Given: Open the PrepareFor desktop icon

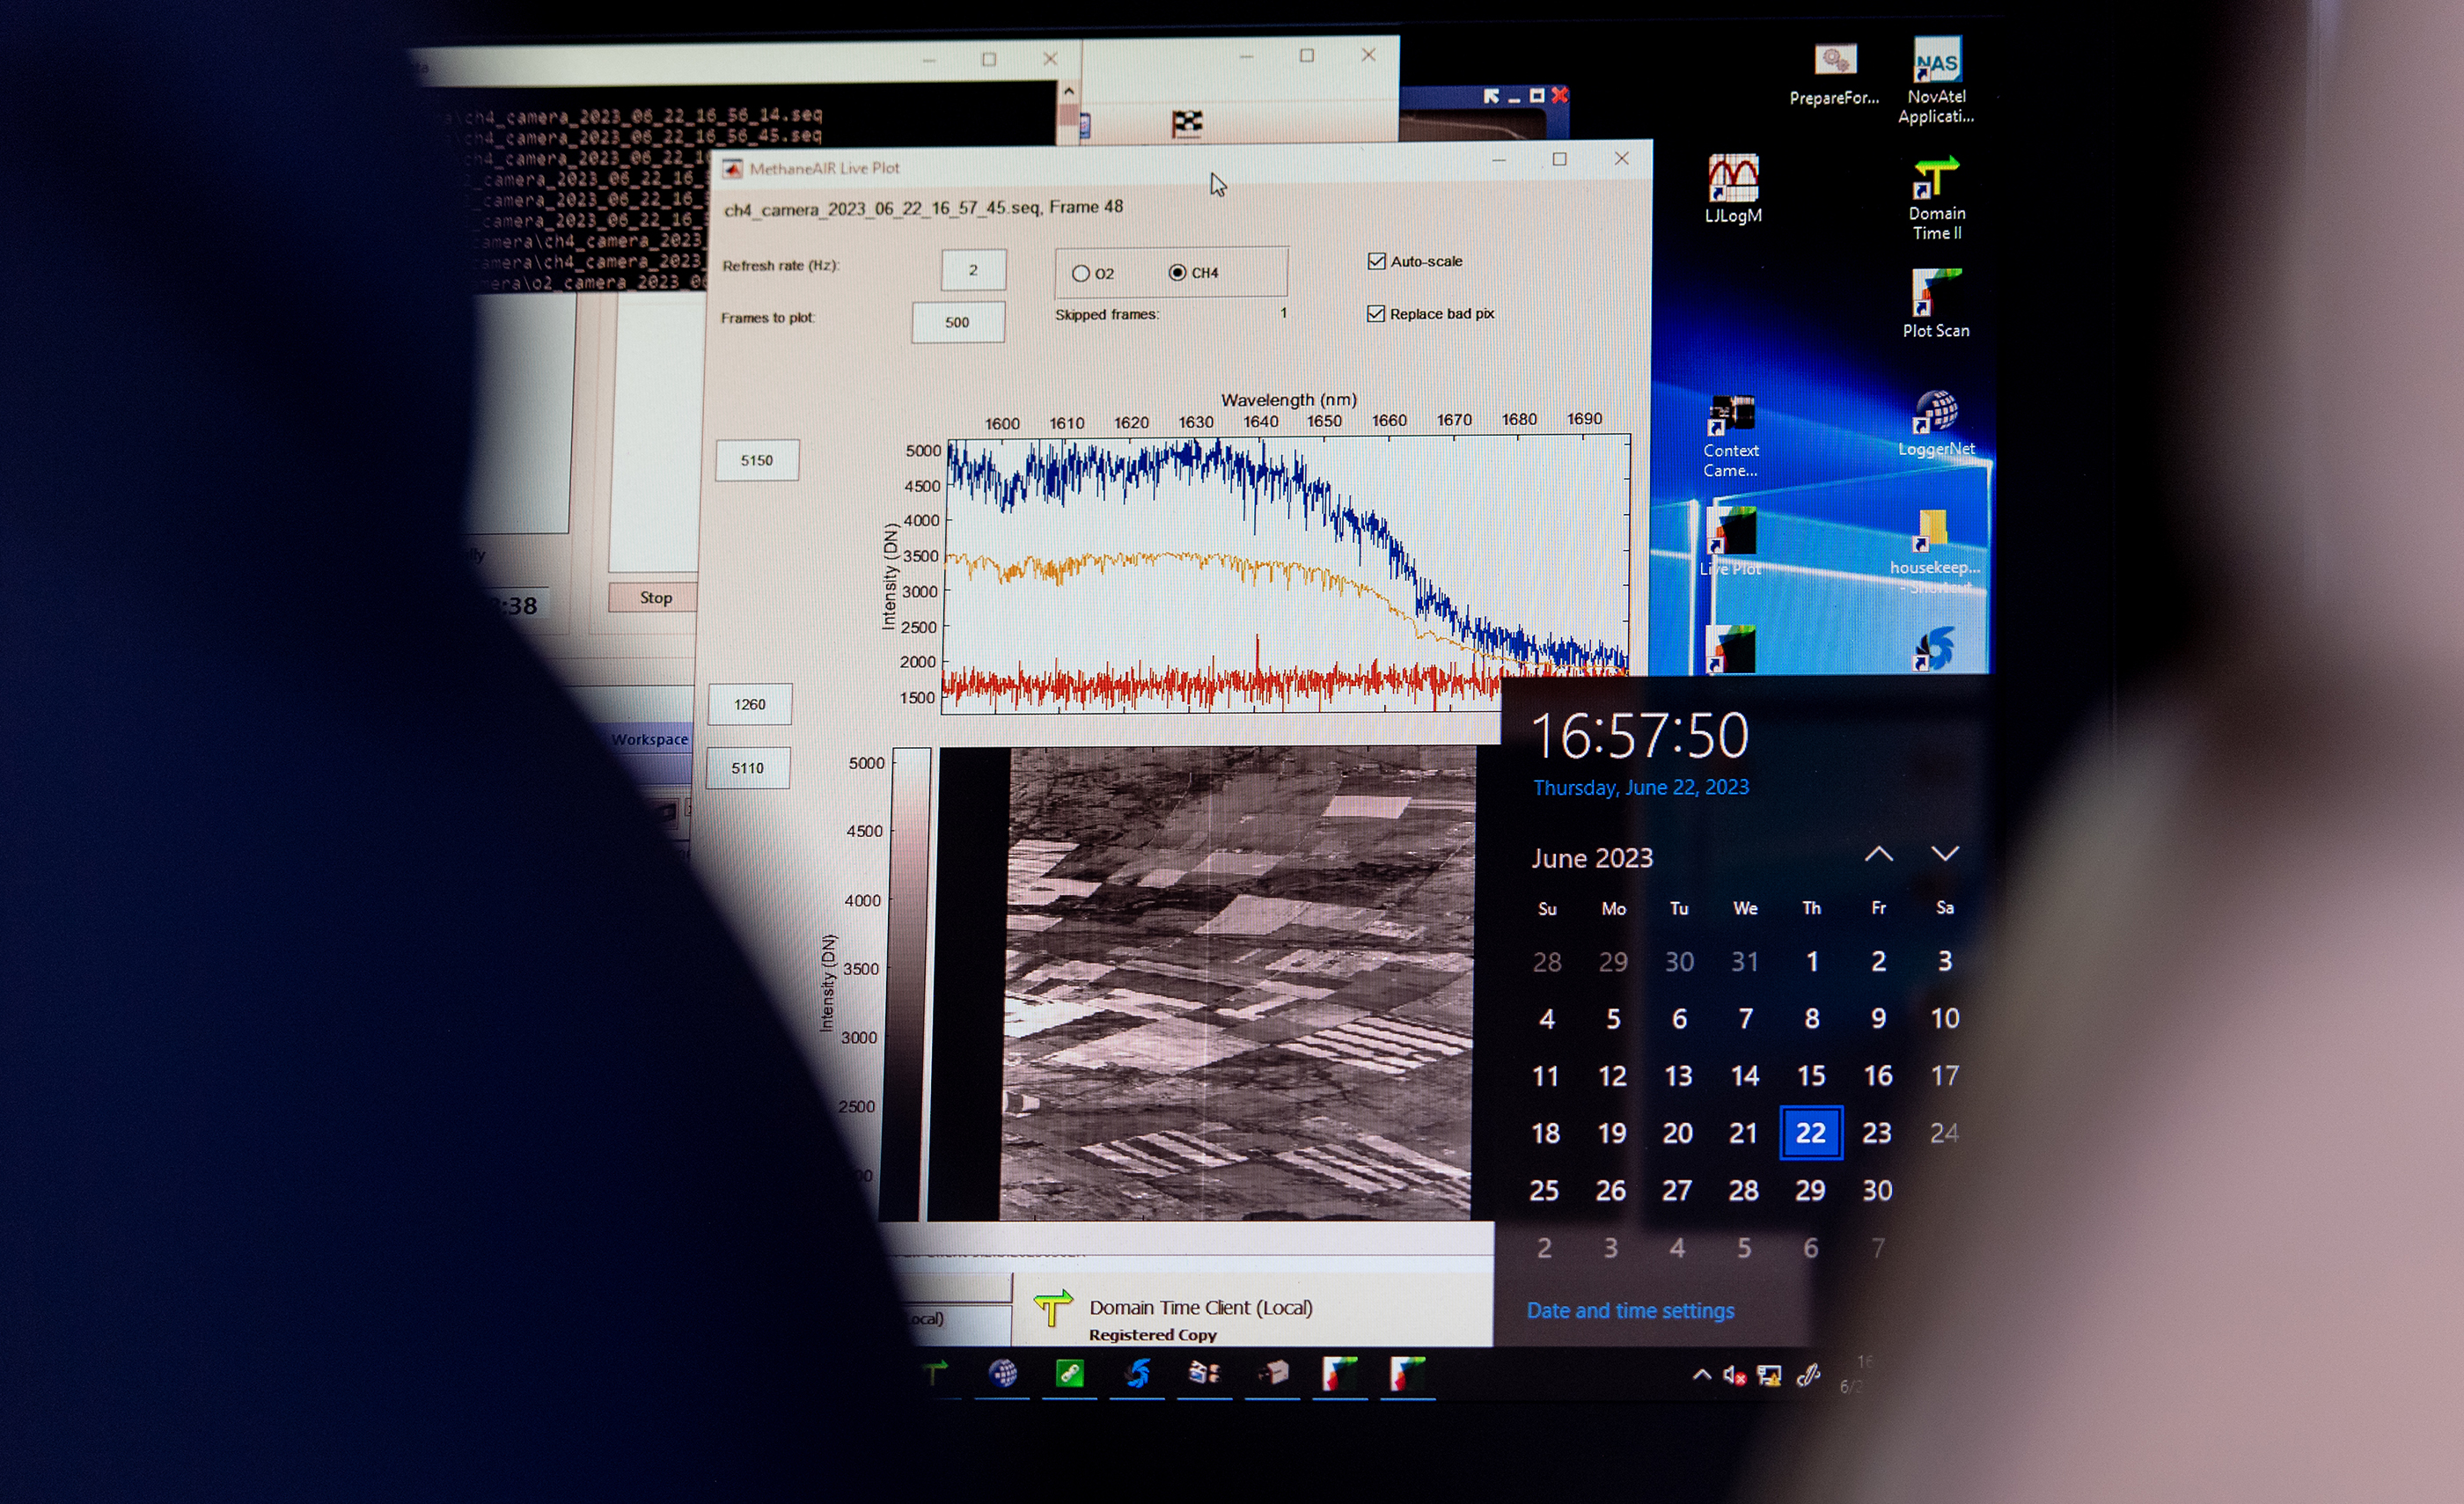Looking at the screenshot, I should pos(1833,62).
